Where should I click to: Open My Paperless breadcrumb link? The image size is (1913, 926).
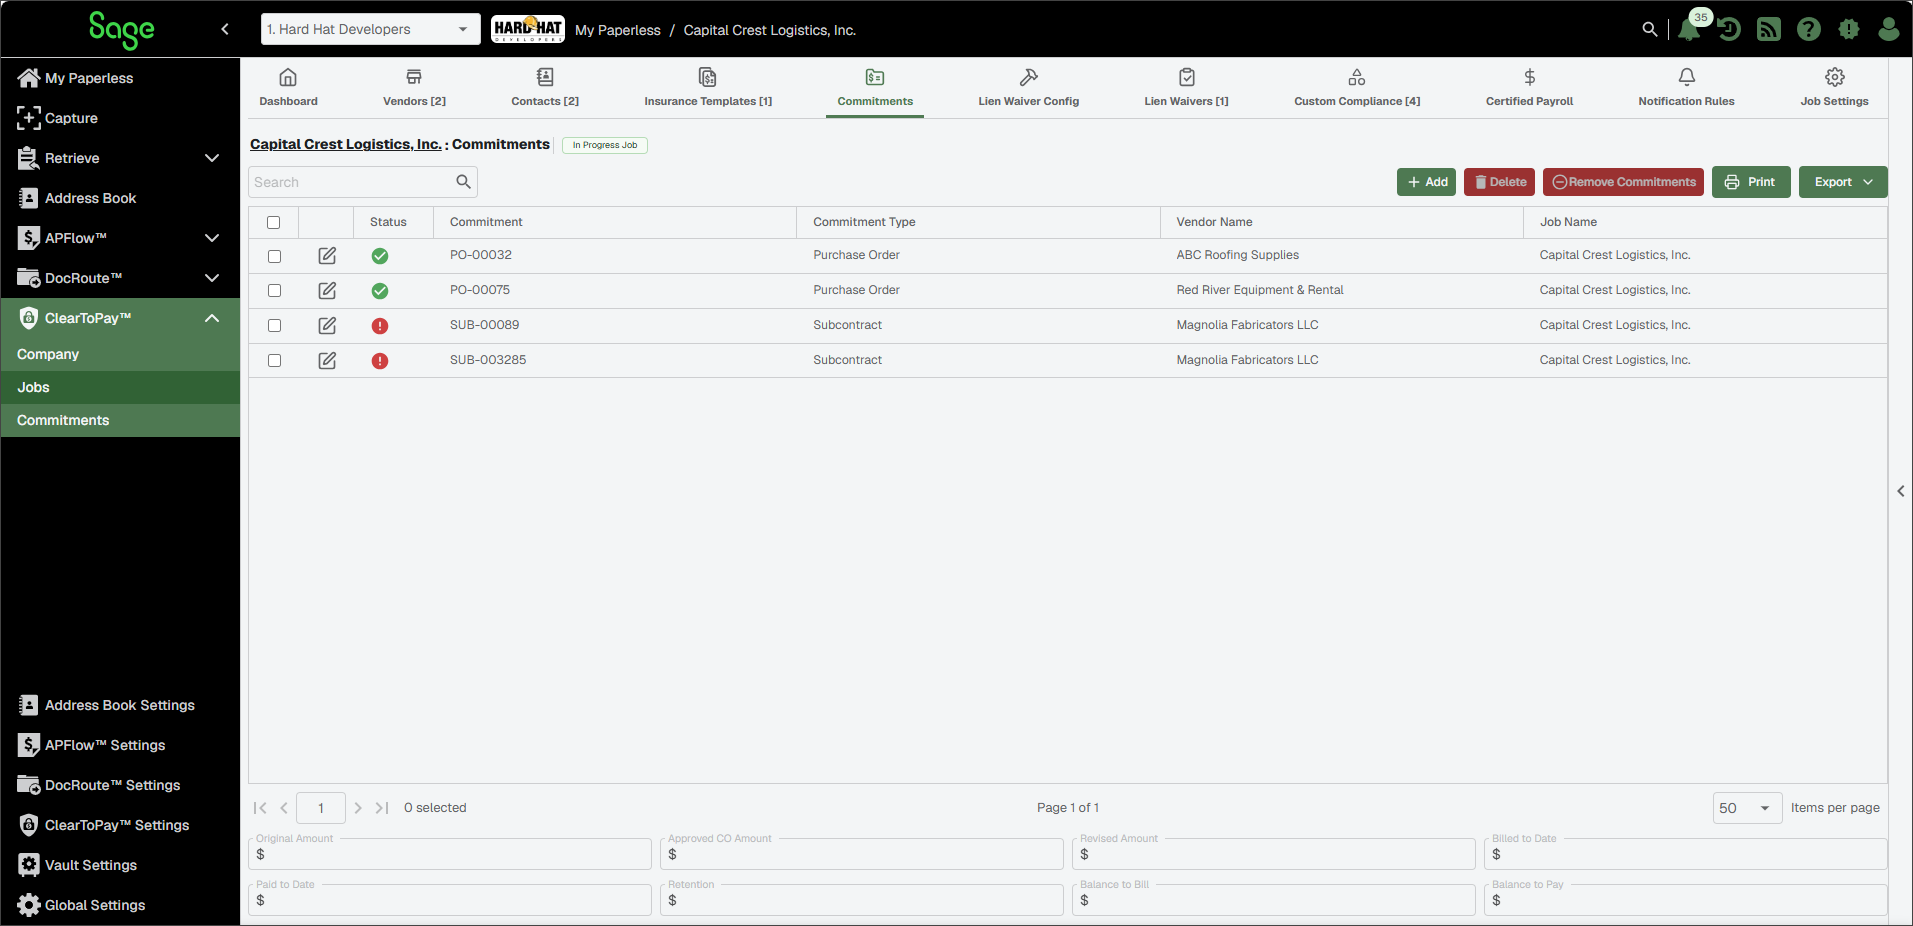click(x=618, y=30)
